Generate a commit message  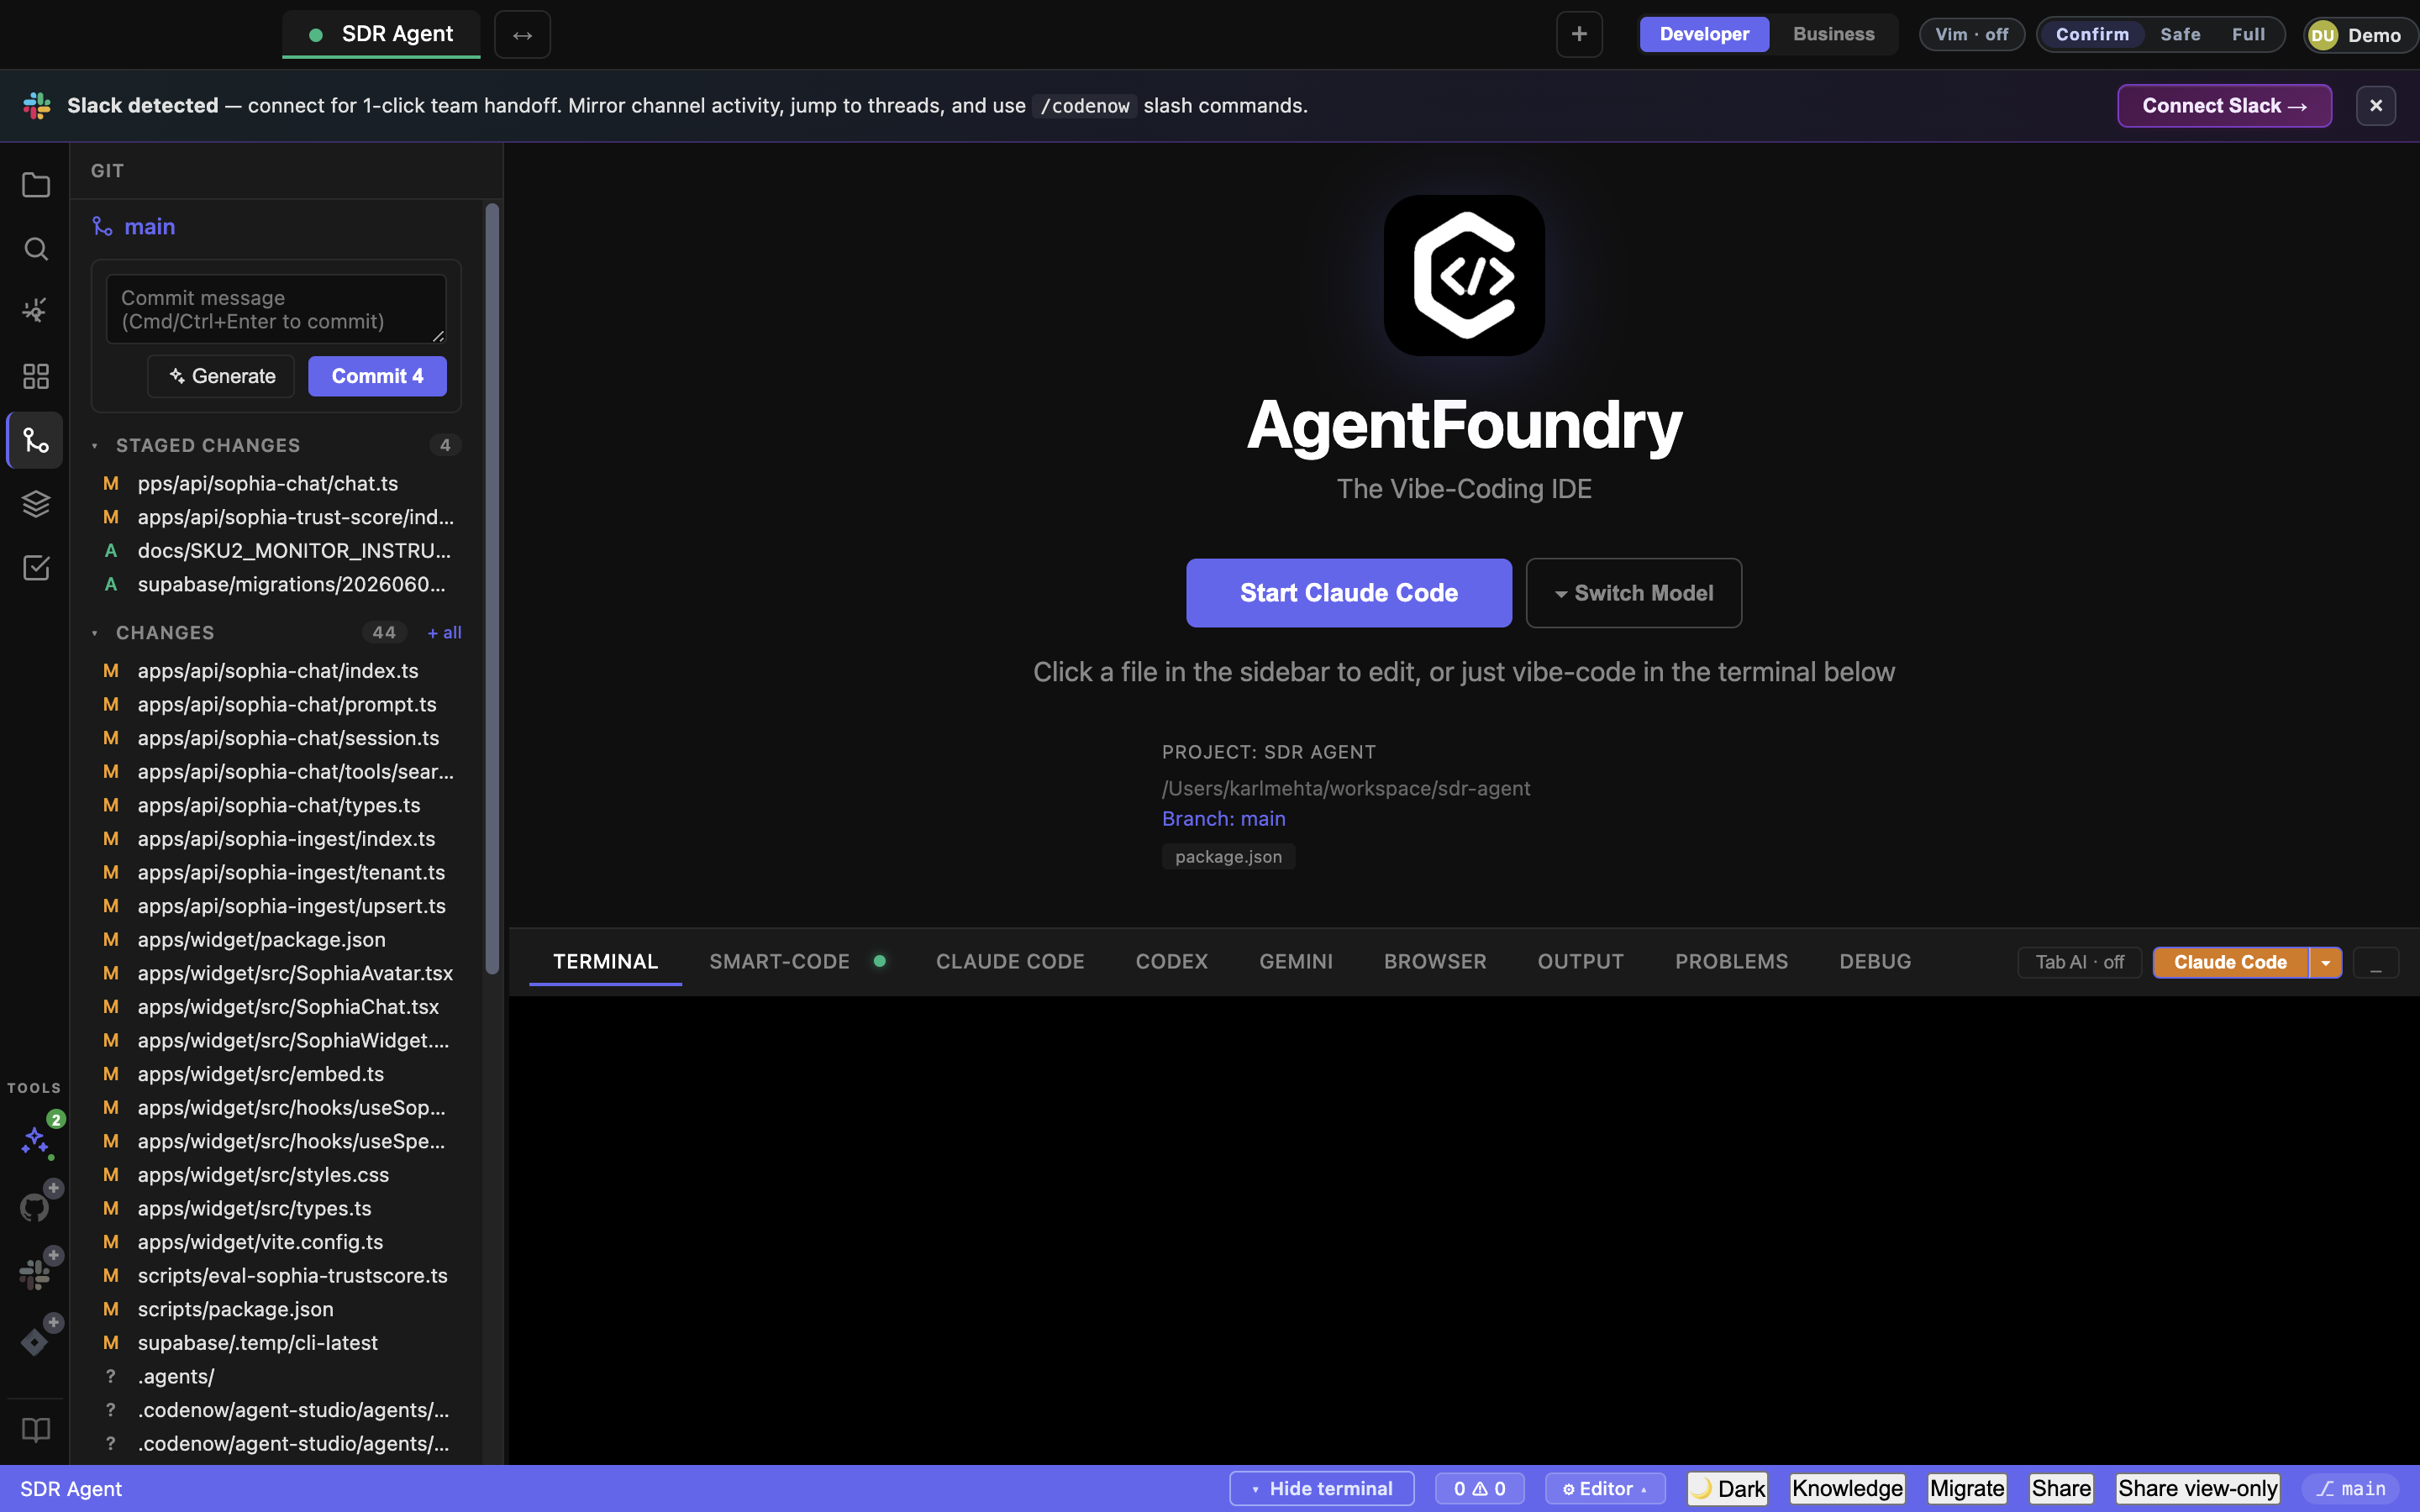click(221, 376)
